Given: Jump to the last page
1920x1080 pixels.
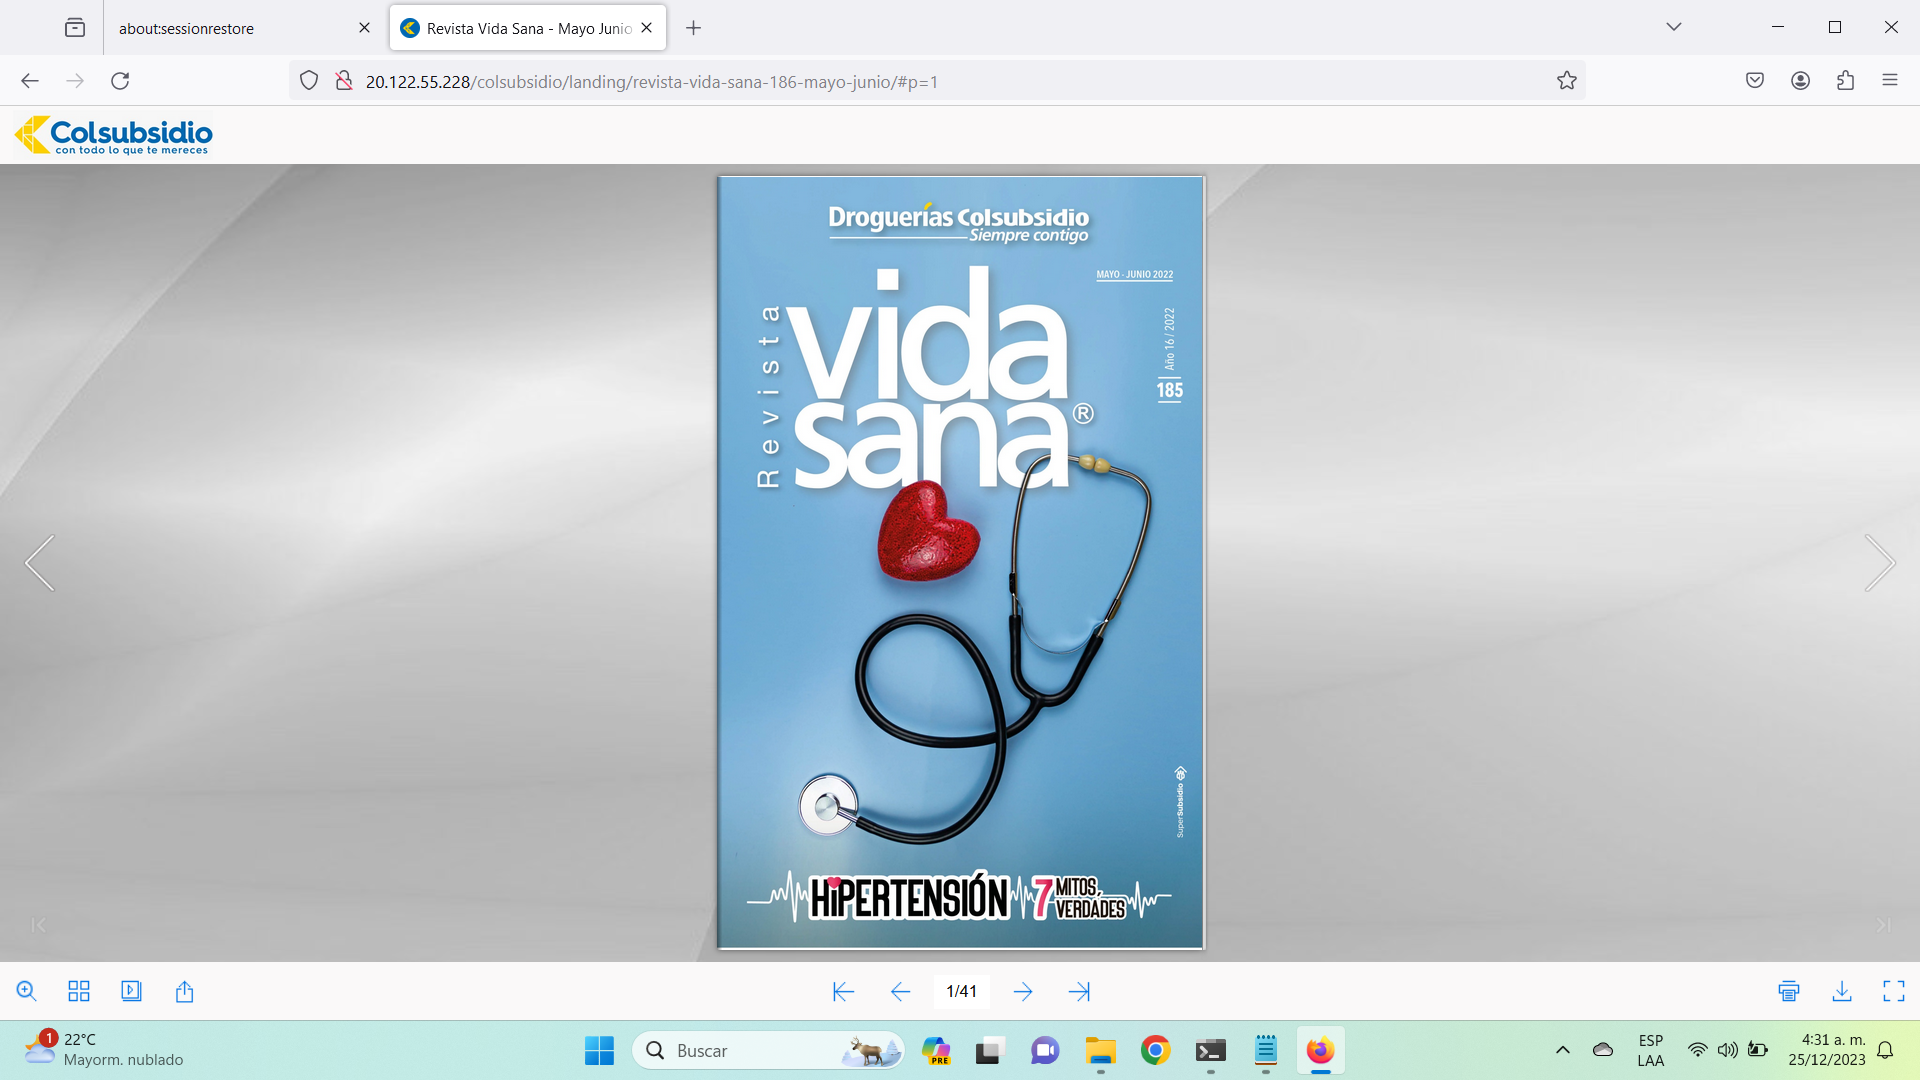Looking at the screenshot, I should [1079, 991].
